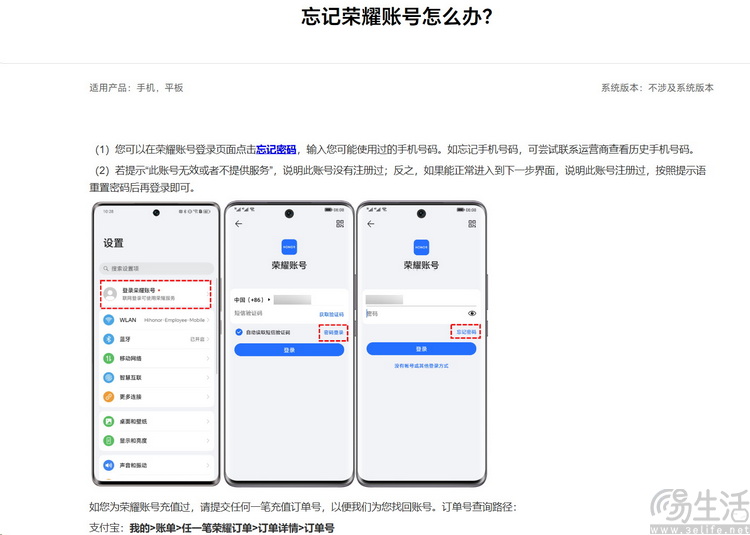
Task: Click the 设置 heading on settings screen
Action: click(x=113, y=243)
